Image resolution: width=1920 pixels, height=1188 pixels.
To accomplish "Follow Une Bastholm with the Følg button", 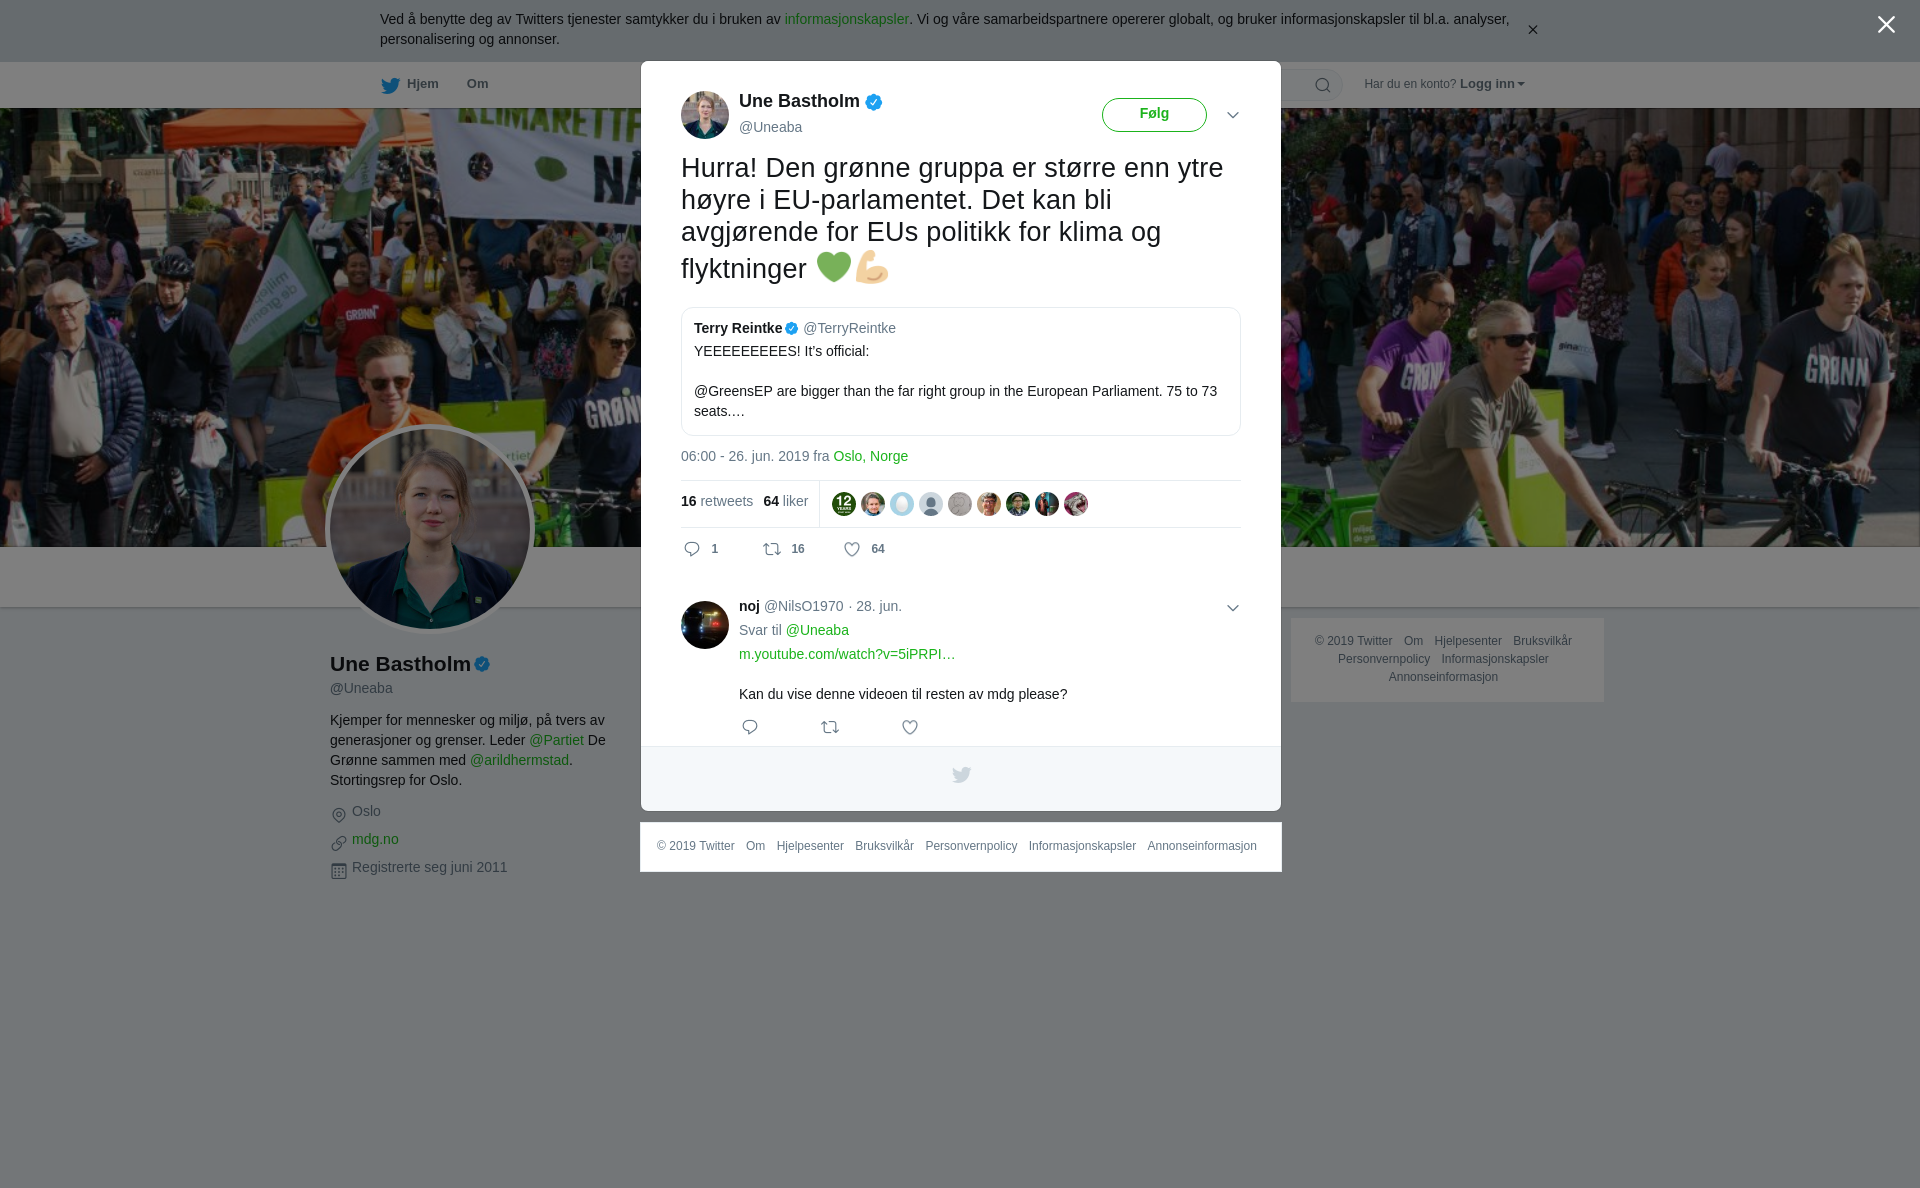I will 1154,115.
